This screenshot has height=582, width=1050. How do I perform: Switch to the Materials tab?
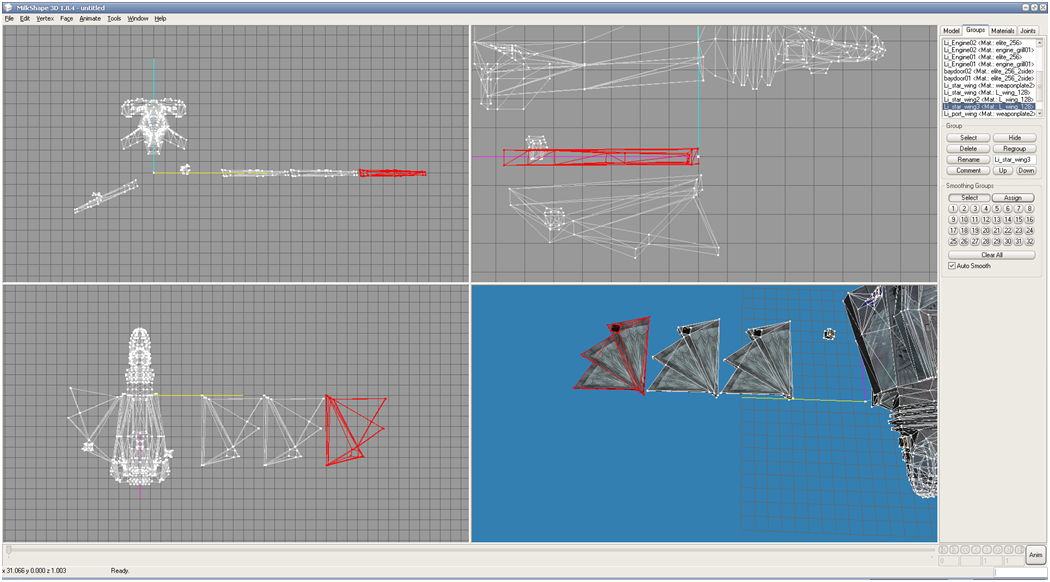tap(1002, 31)
